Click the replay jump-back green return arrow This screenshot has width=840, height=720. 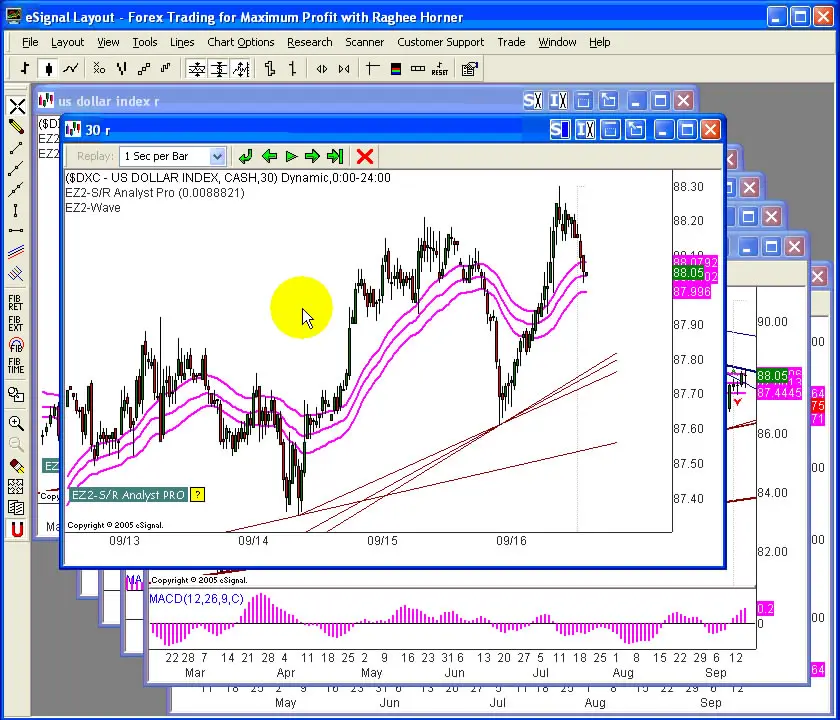(x=245, y=156)
